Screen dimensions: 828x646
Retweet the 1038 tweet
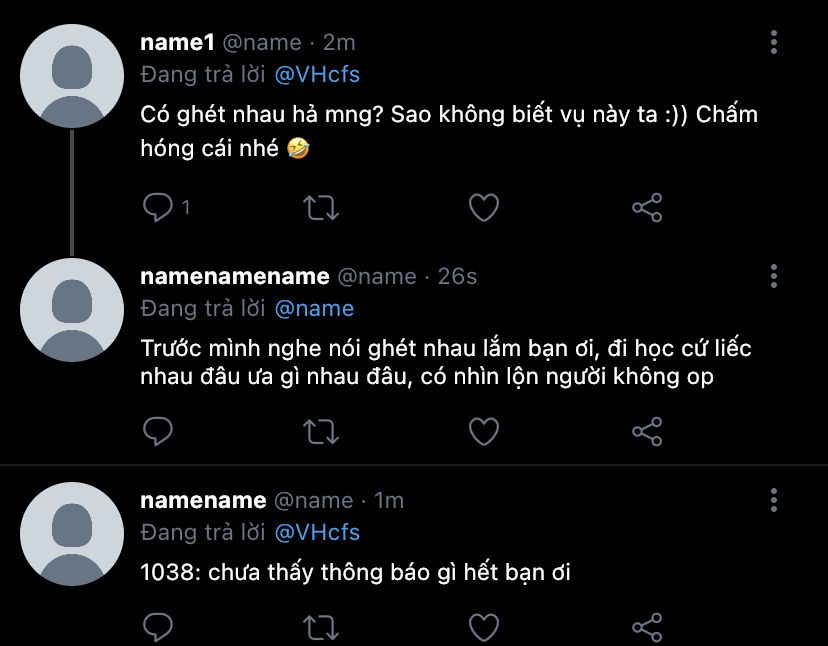point(321,627)
